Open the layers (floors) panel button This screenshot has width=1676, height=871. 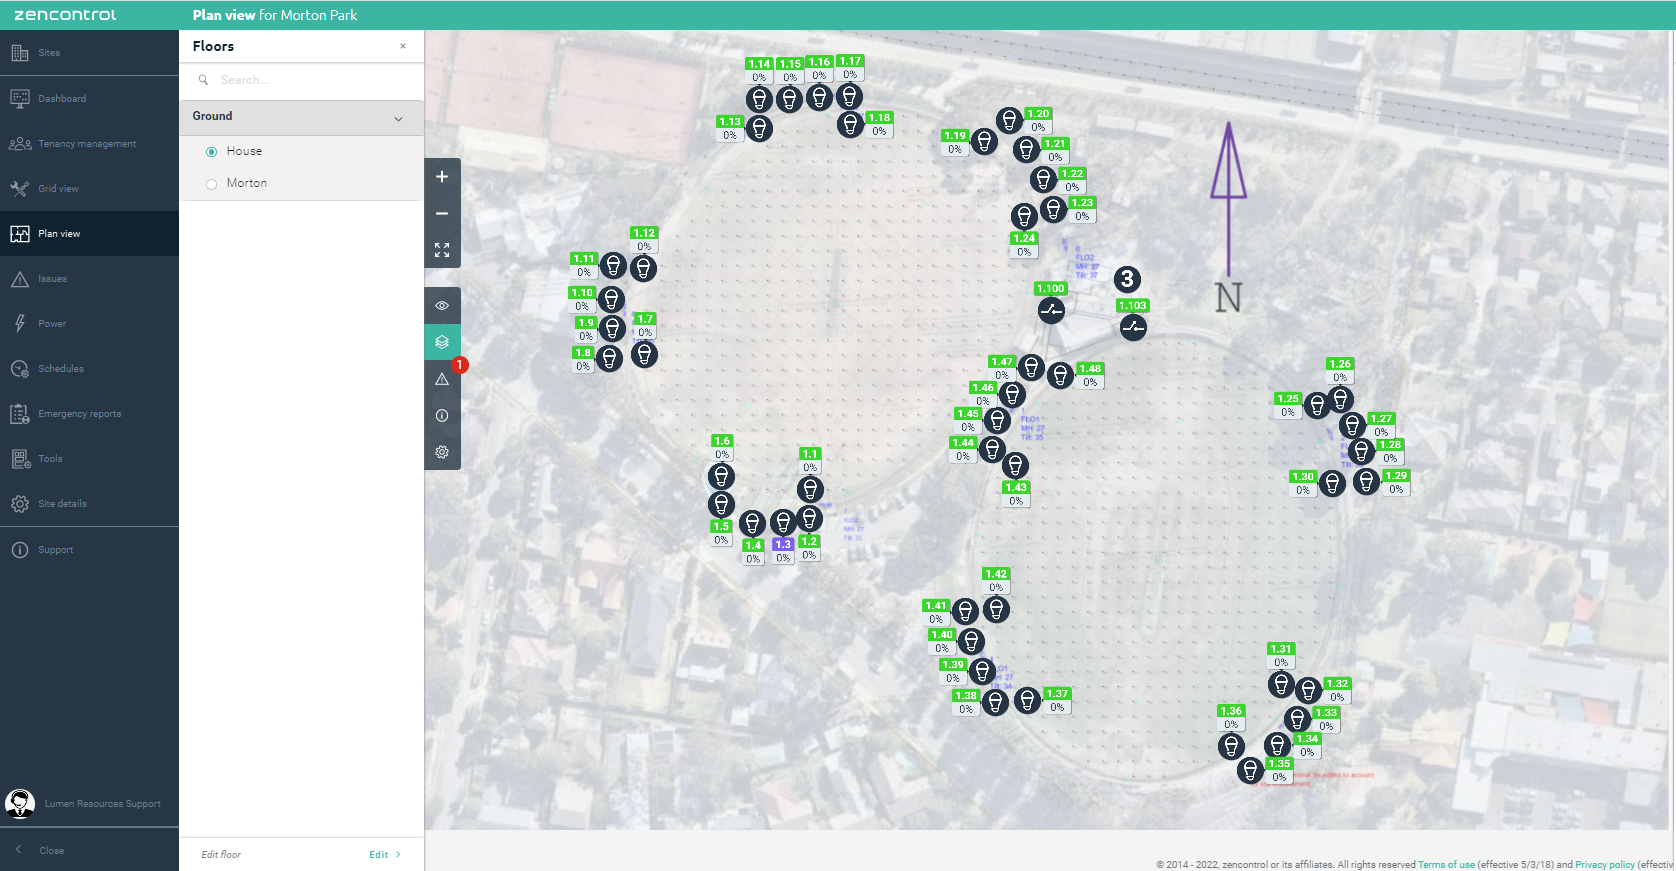click(x=442, y=342)
